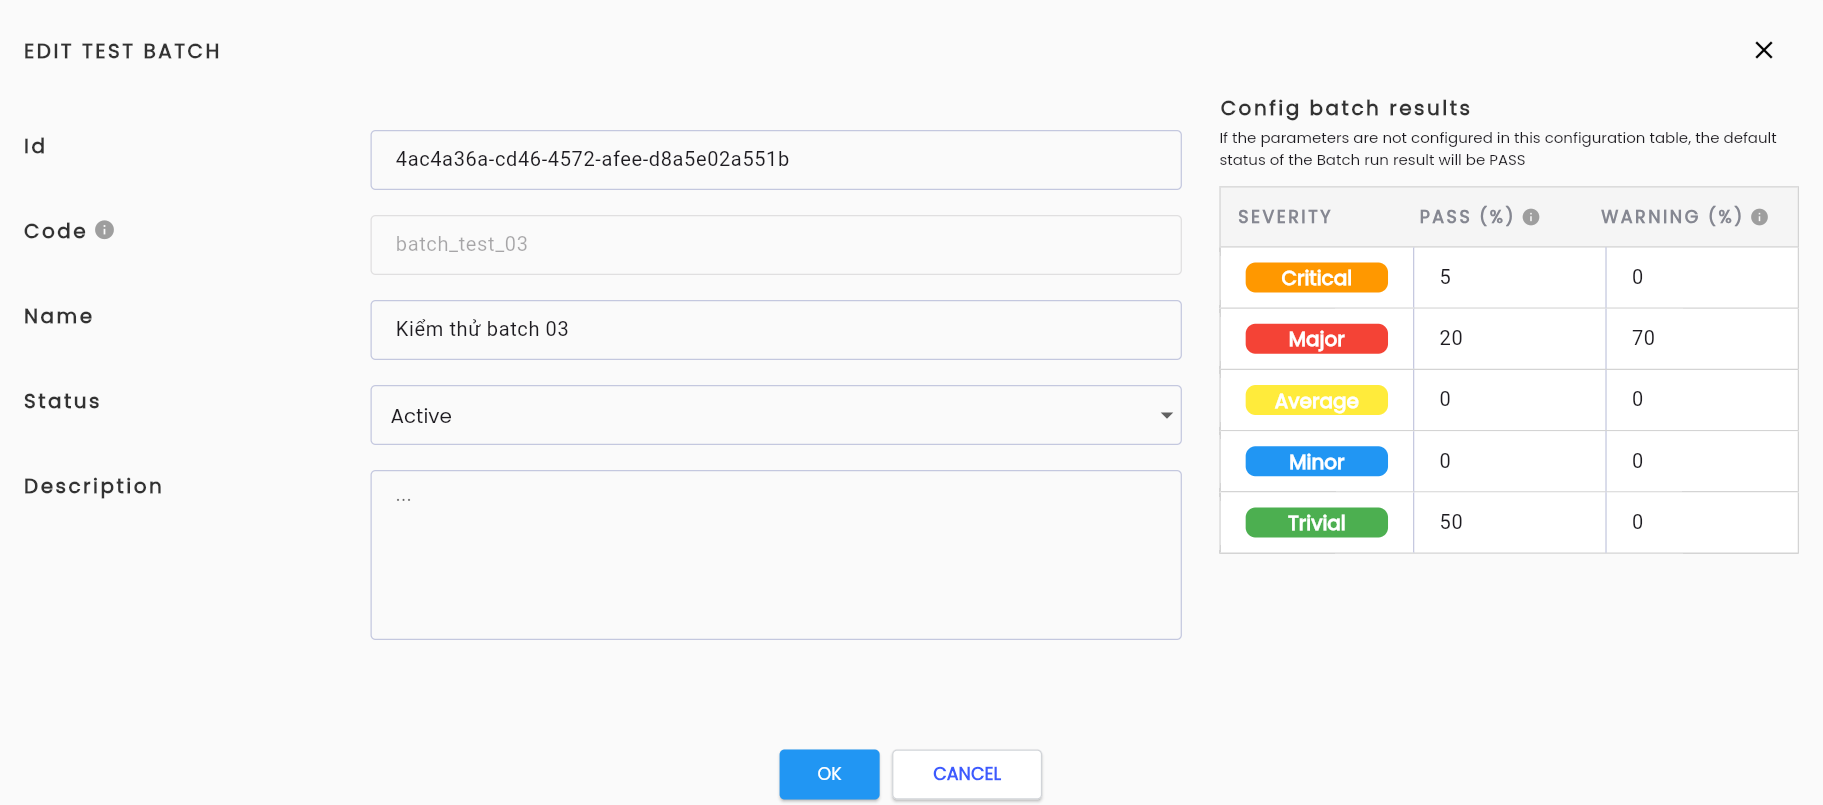Click the OK button
1823x805 pixels.
point(829,774)
